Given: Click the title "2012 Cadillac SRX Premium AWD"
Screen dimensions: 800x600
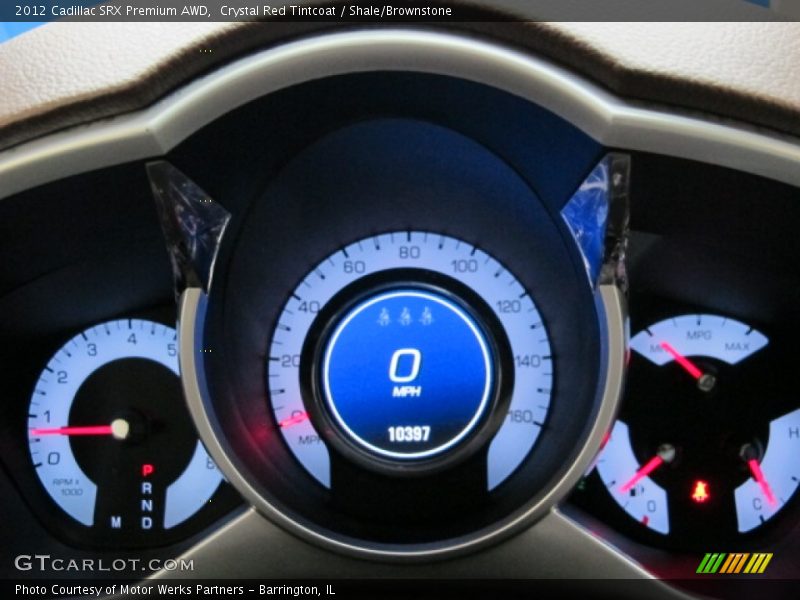Looking at the screenshot, I should (x=113, y=11).
